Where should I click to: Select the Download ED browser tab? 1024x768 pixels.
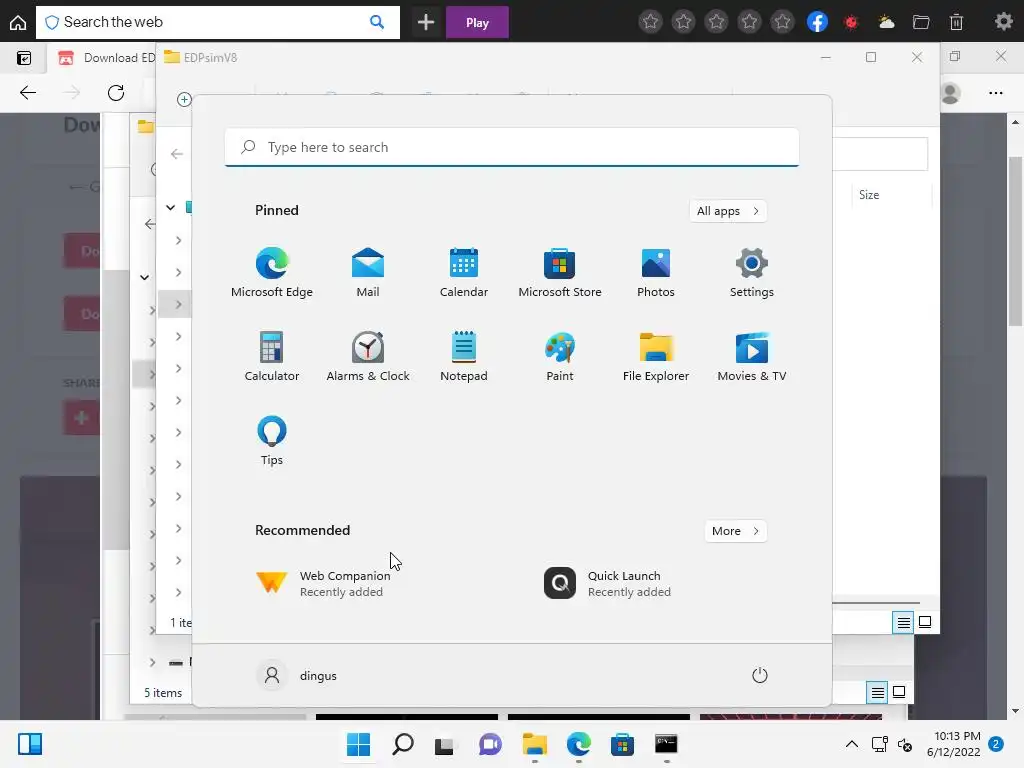(104, 57)
